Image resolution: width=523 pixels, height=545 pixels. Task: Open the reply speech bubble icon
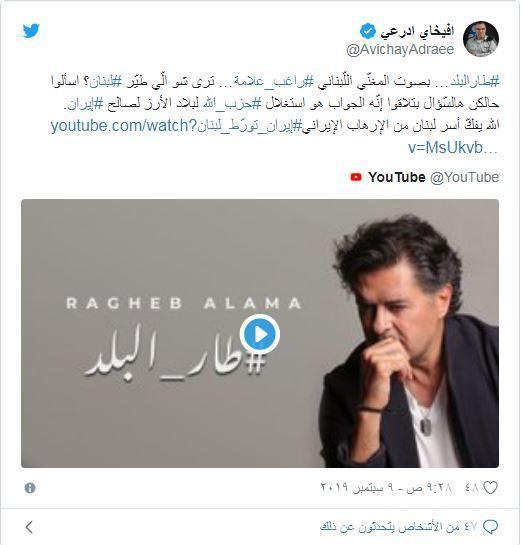coord(490,527)
